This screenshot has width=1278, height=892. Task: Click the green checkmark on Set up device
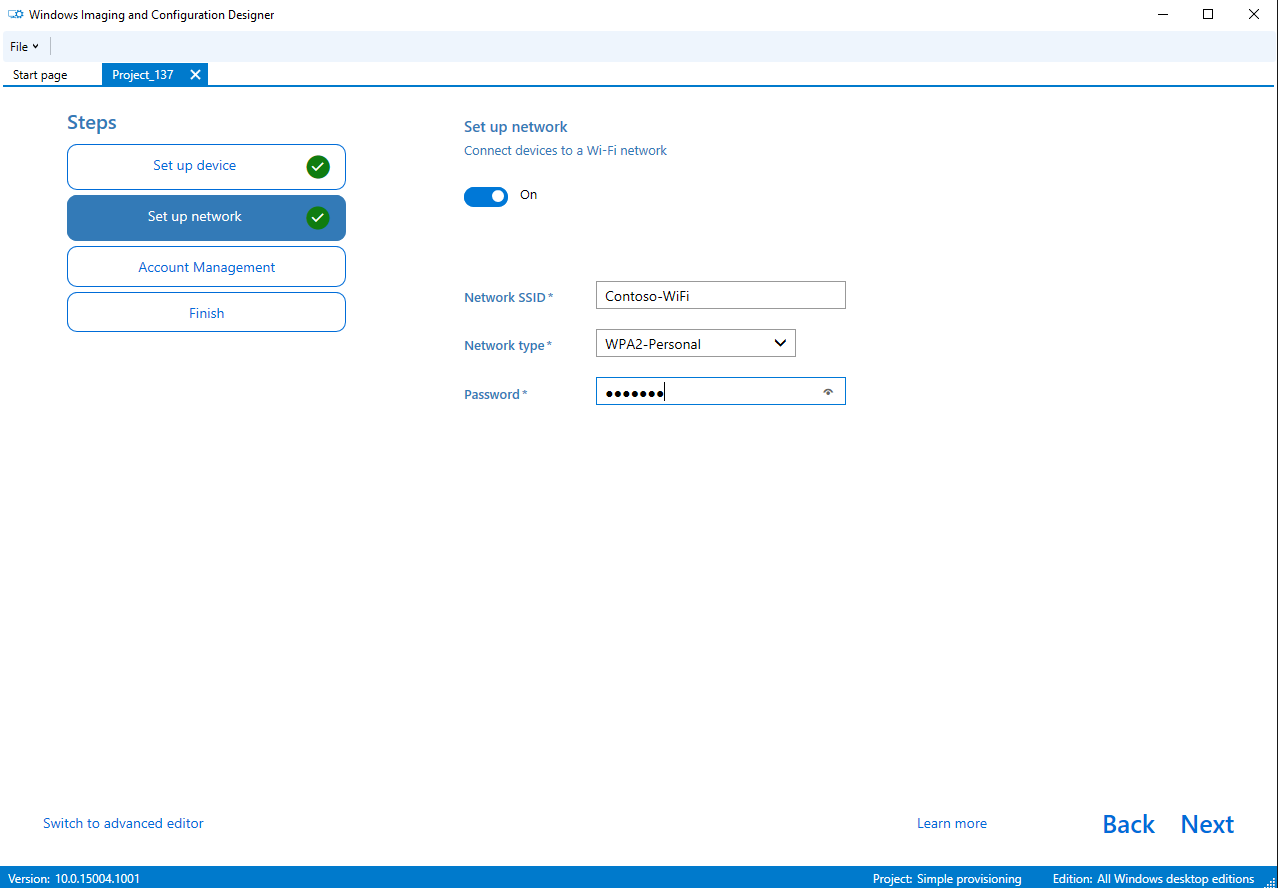[x=318, y=167]
